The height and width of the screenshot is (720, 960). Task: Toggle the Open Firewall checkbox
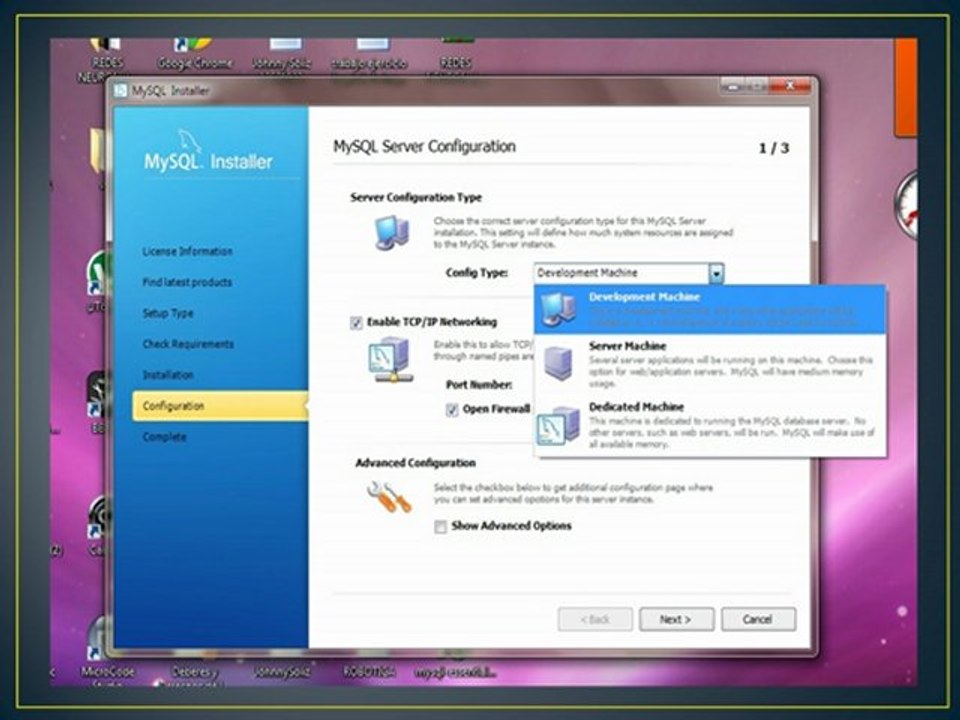coord(452,410)
